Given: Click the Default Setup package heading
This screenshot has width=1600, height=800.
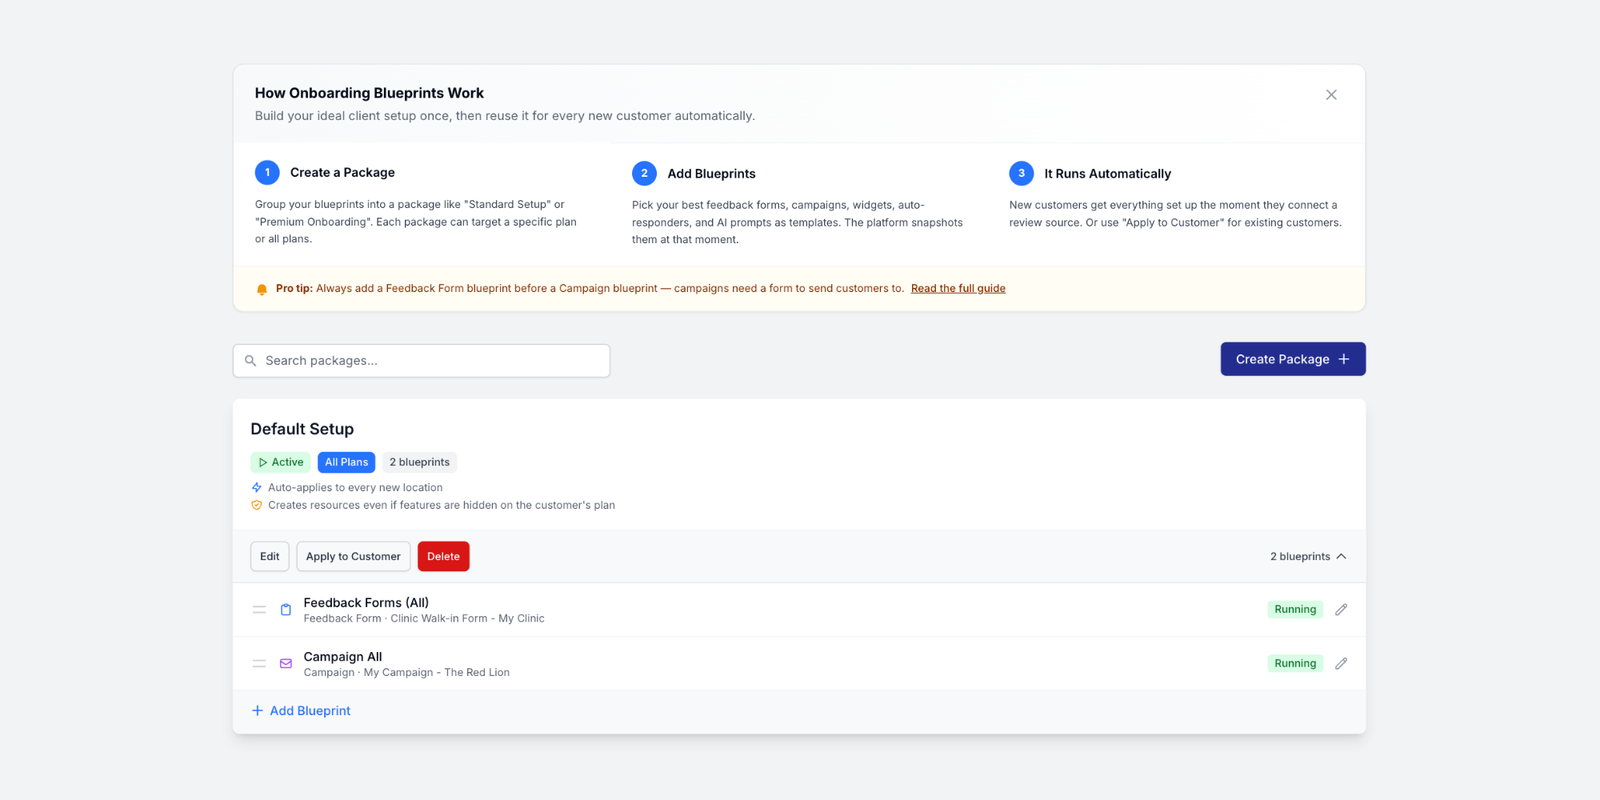Looking at the screenshot, I should pyautogui.click(x=302, y=429).
